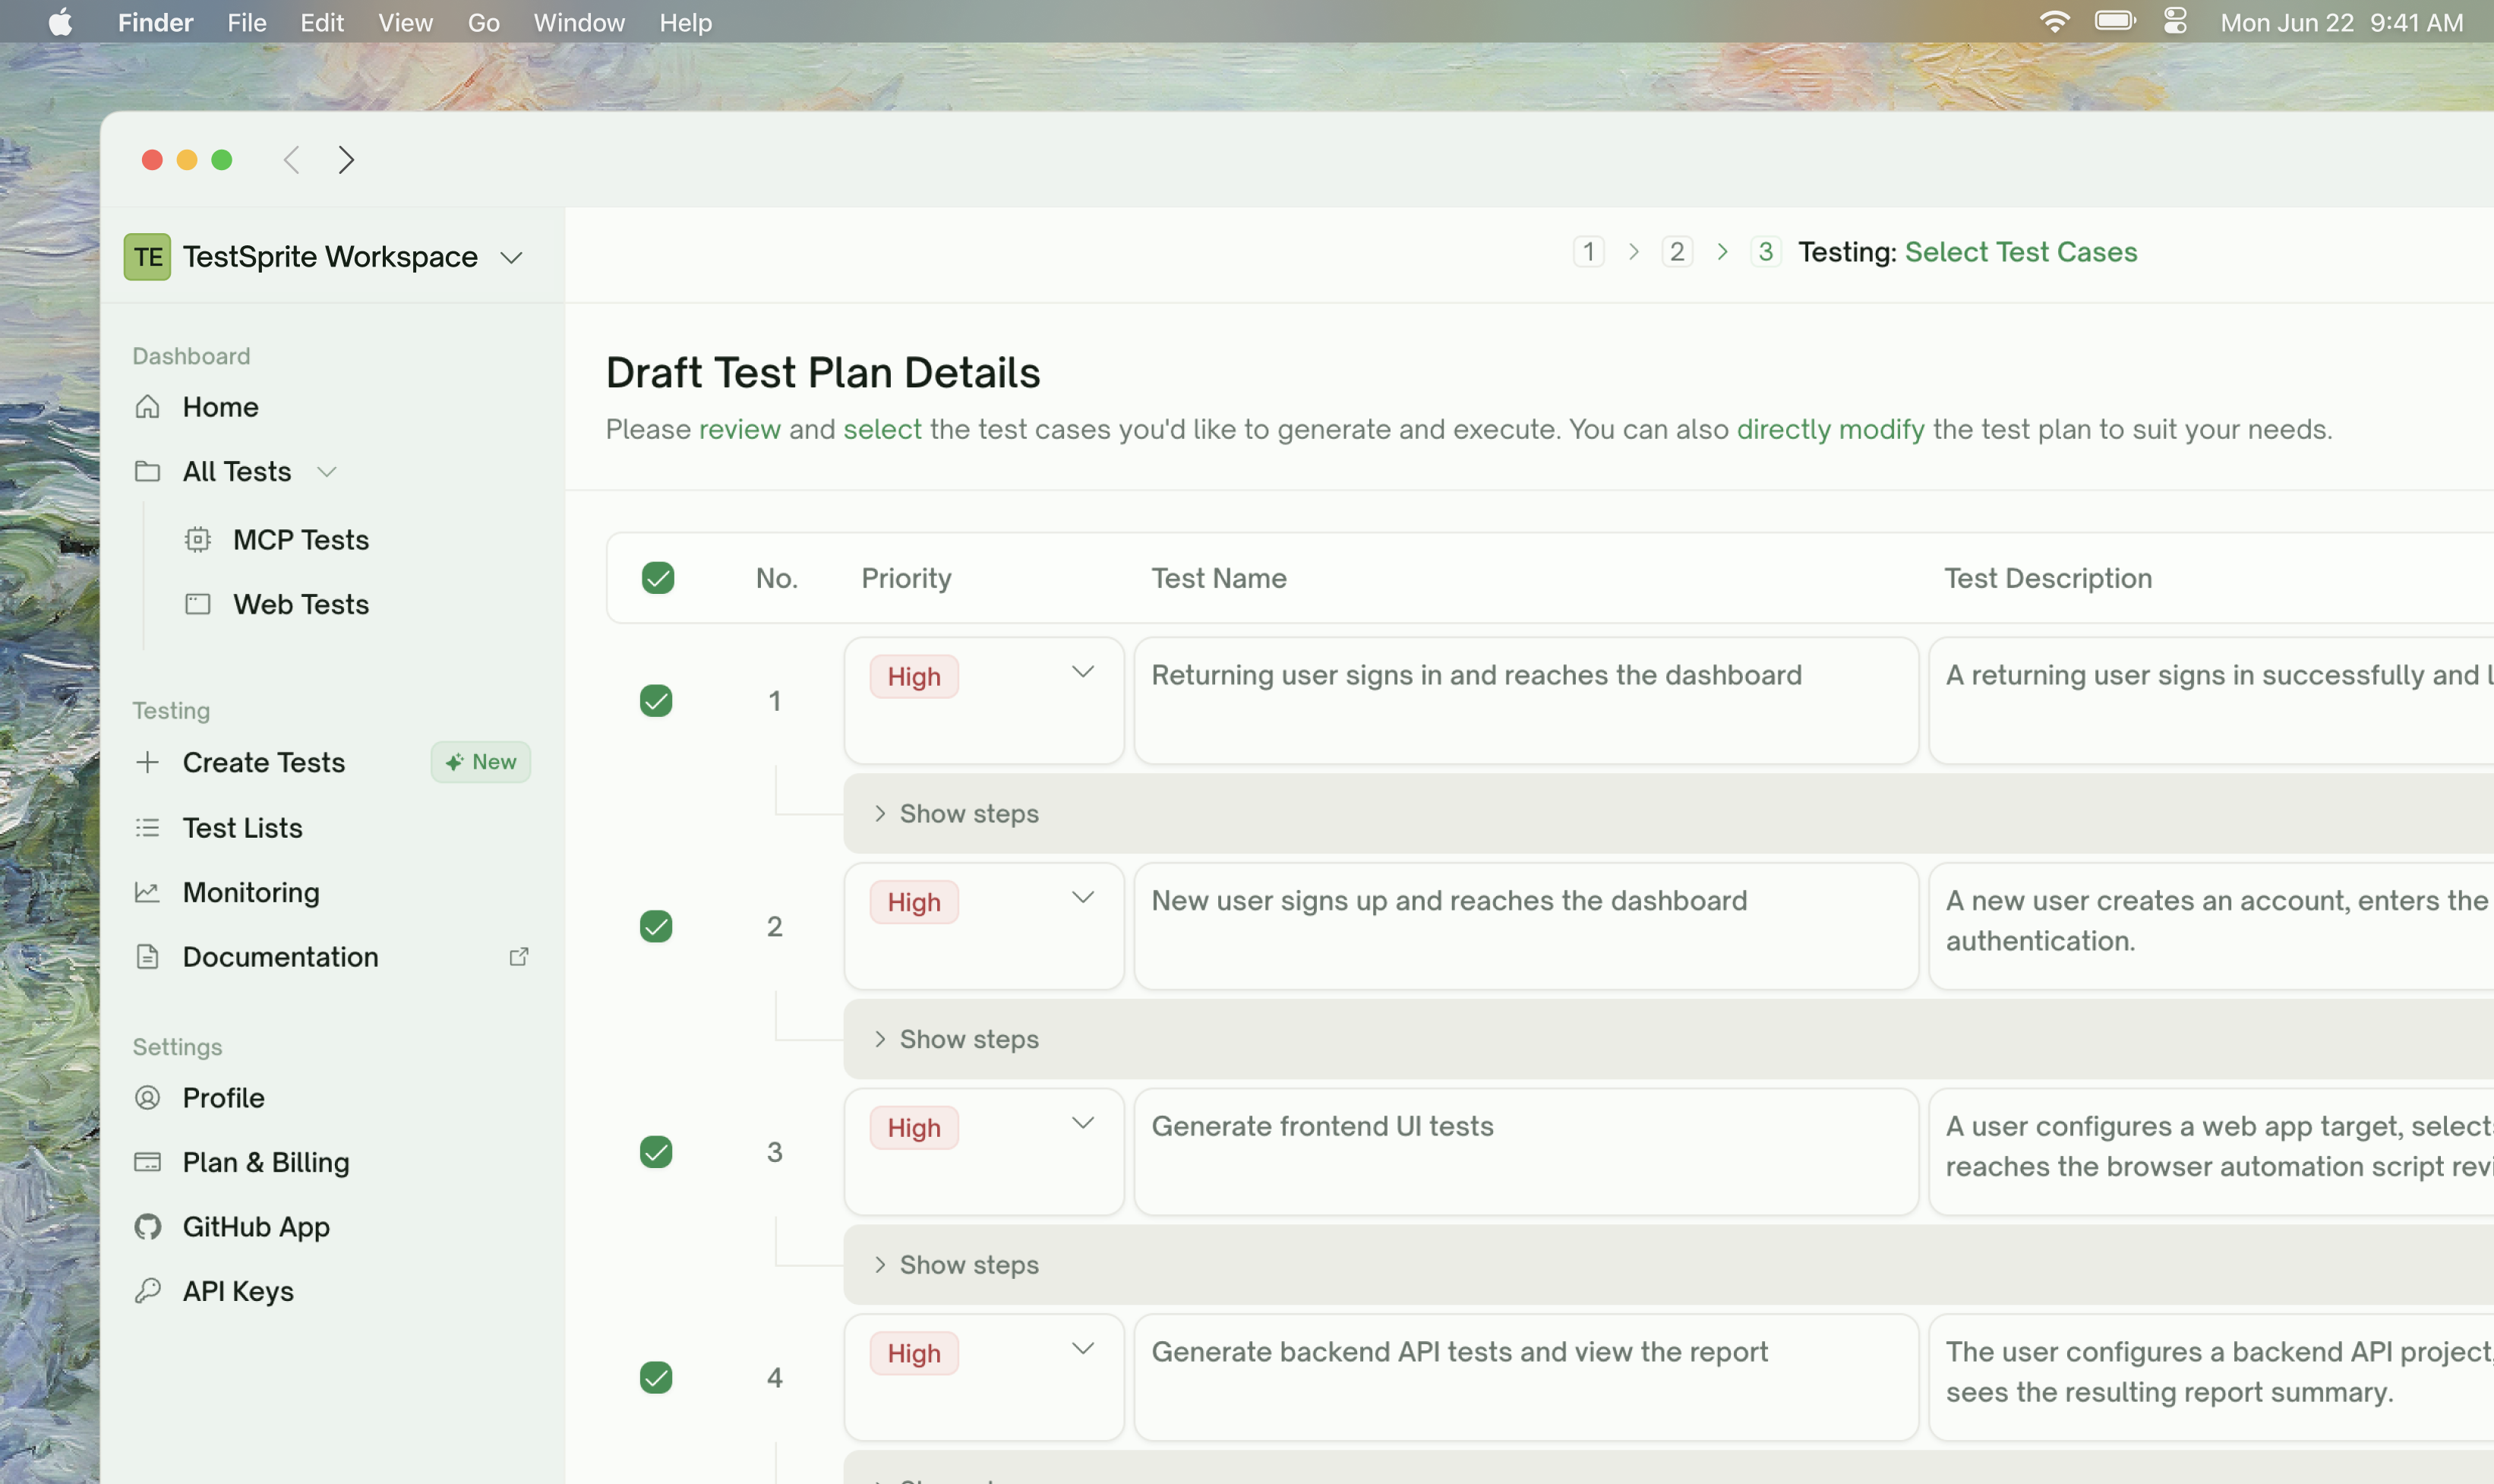Open Plan & Billing card icon
The image size is (2494, 1484).
click(x=147, y=1162)
